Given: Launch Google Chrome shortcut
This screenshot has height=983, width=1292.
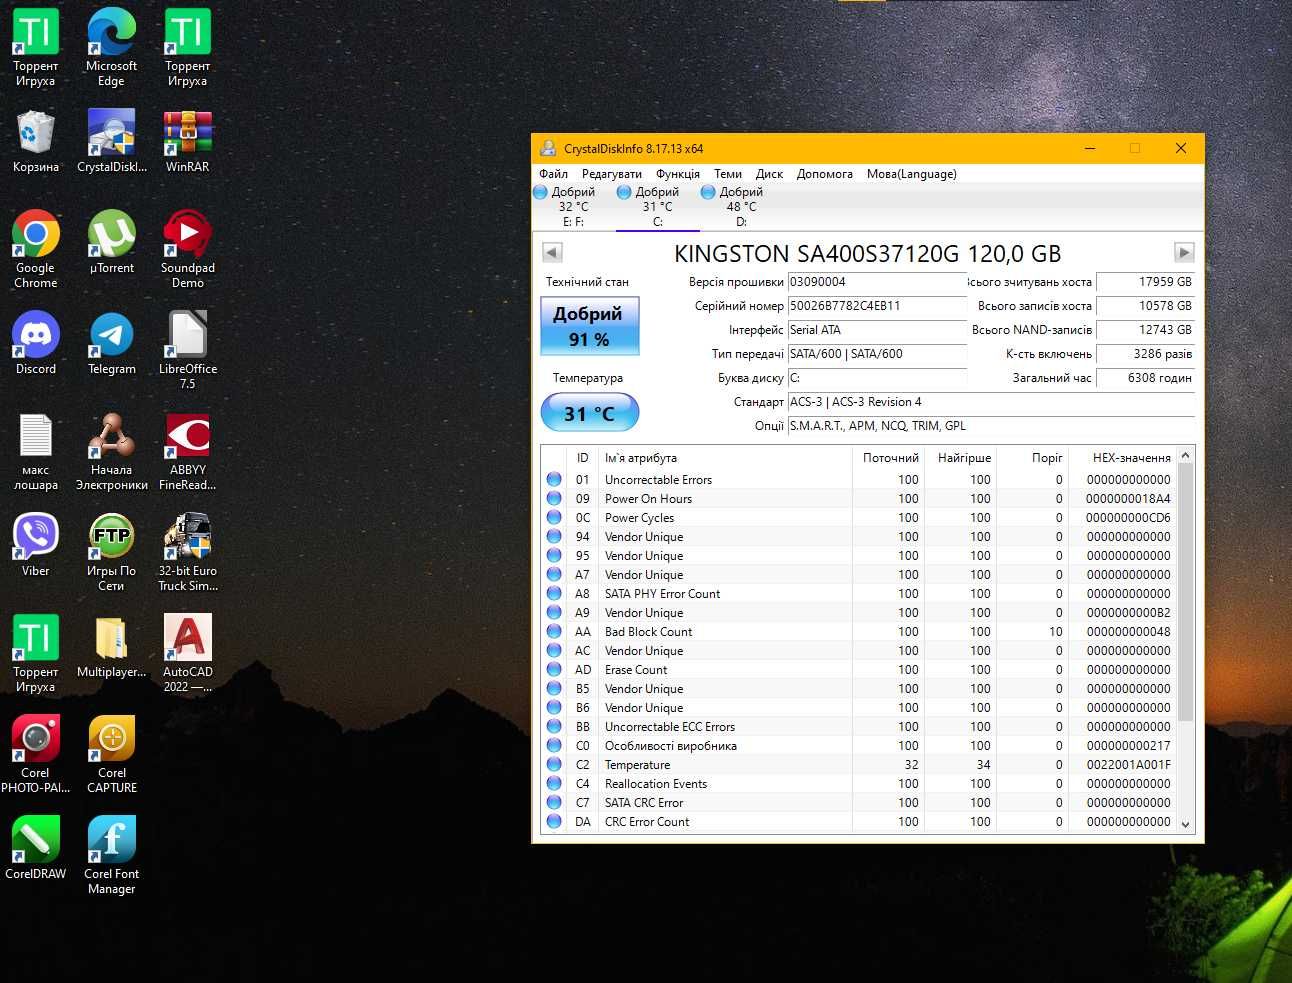Looking at the screenshot, I should (x=36, y=249).
